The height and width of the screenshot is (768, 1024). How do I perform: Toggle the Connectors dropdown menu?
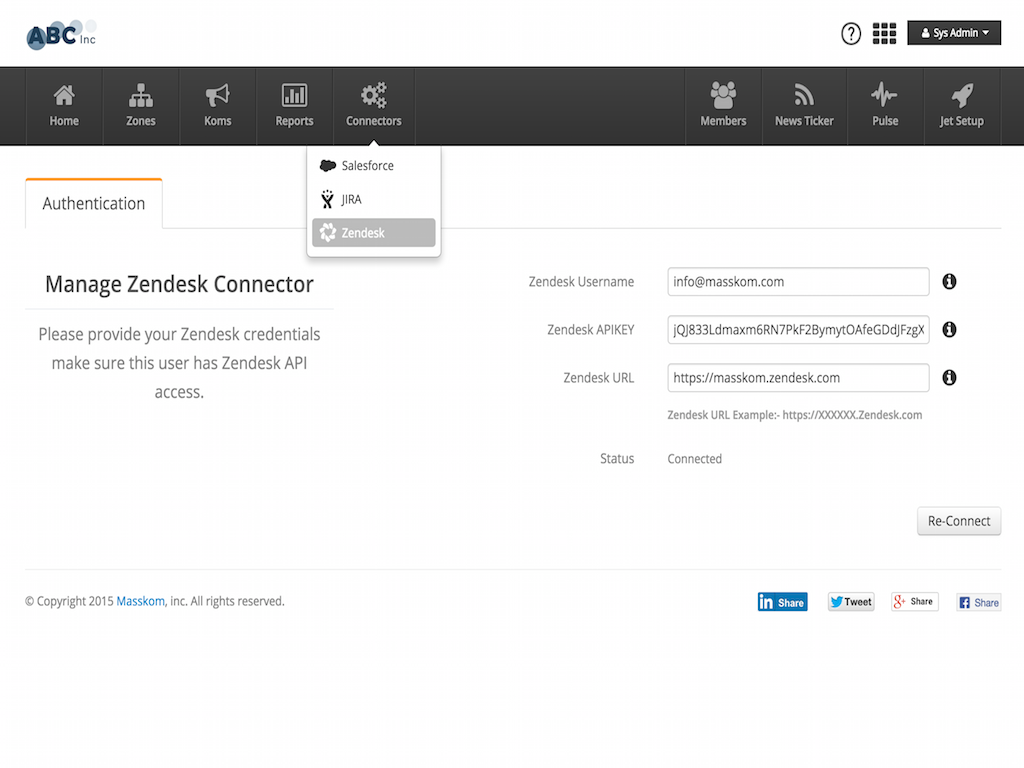click(374, 106)
